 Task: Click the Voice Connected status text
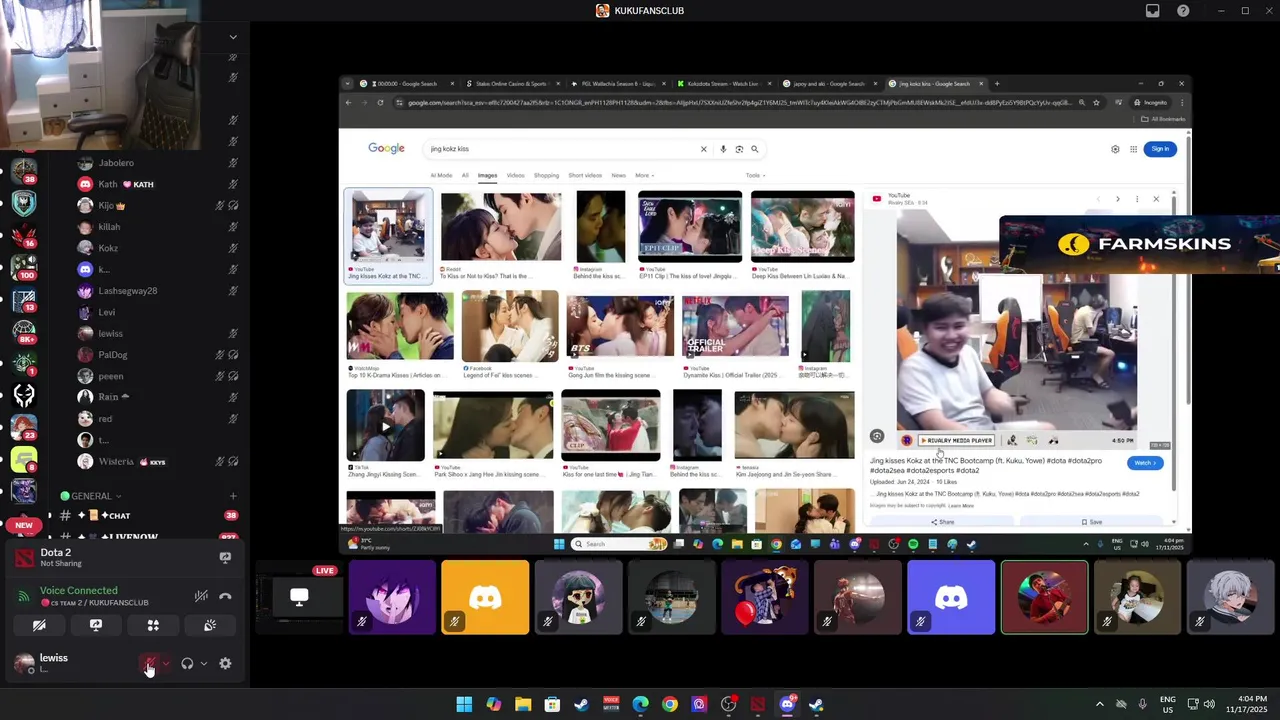pyautogui.click(x=78, y=590)
